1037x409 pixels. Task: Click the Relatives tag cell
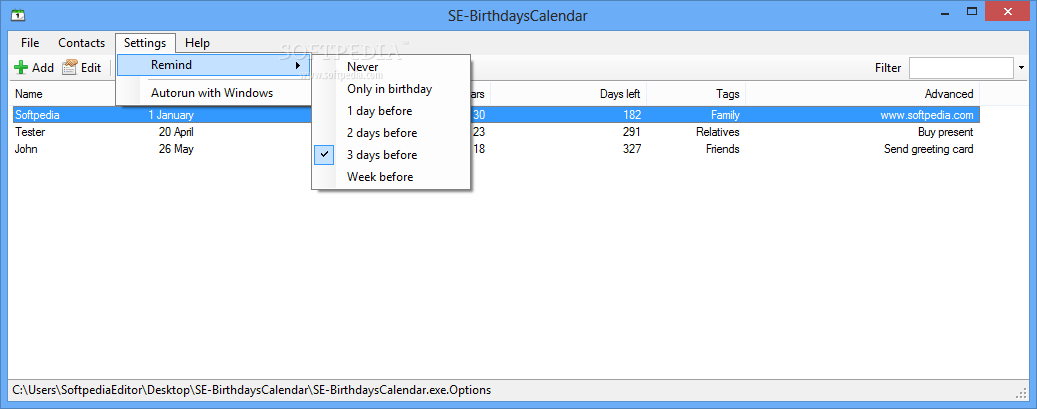[x=718, y=132]
